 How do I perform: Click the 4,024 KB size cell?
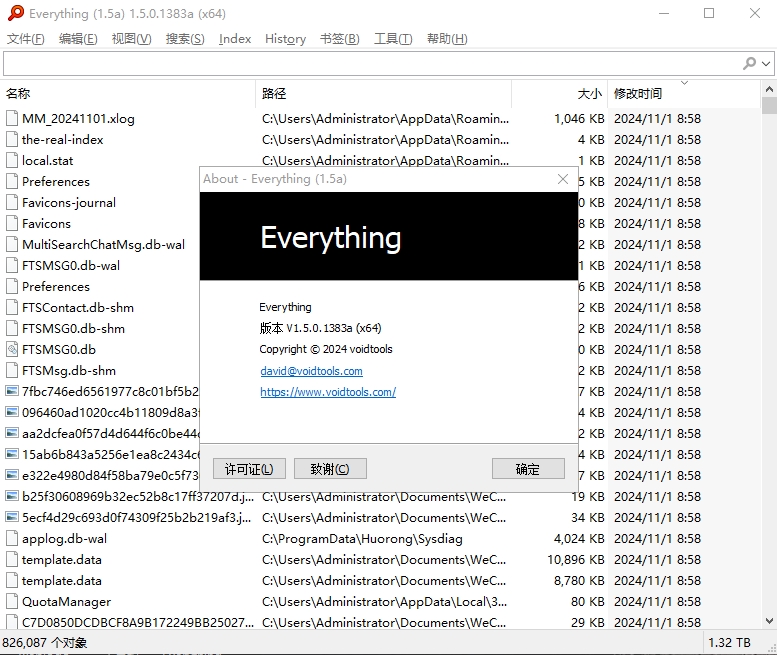pos(579,539)
